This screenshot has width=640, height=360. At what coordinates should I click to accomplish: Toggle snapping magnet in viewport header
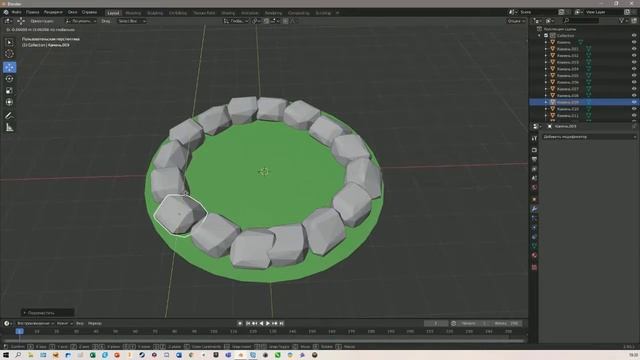click(266, 21)
